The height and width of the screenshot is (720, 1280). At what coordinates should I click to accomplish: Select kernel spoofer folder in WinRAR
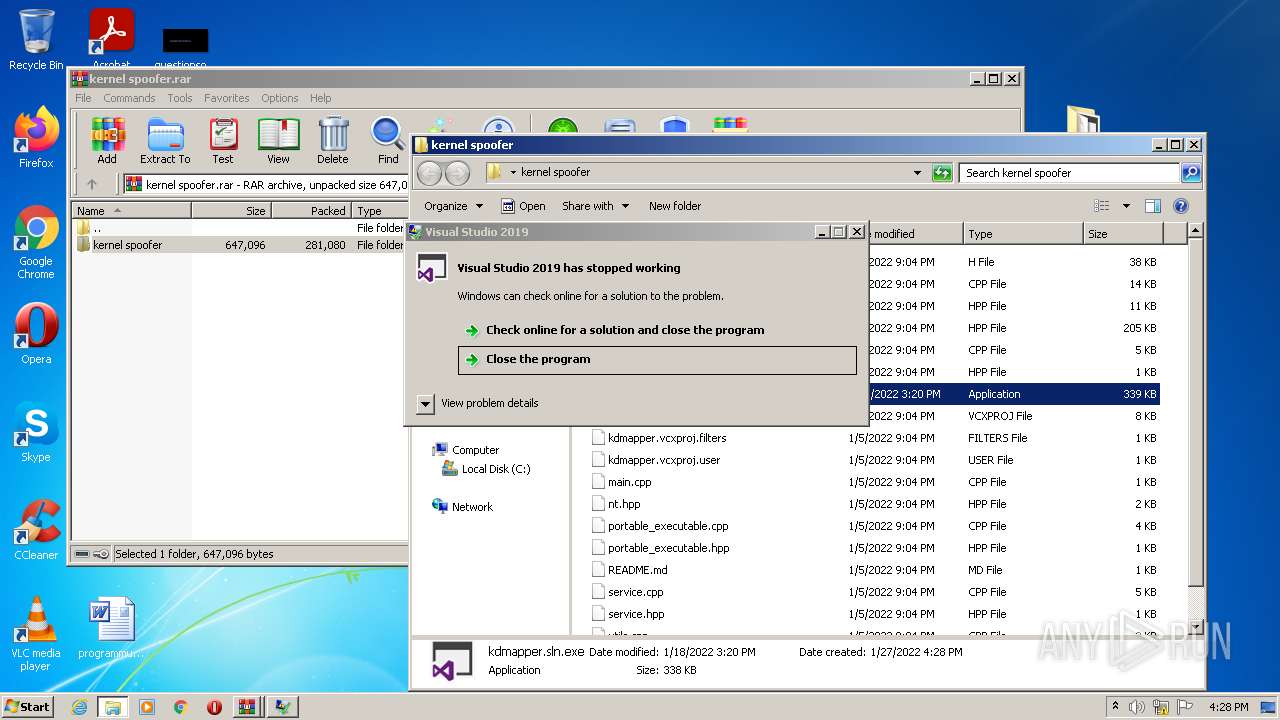point(127,245)
